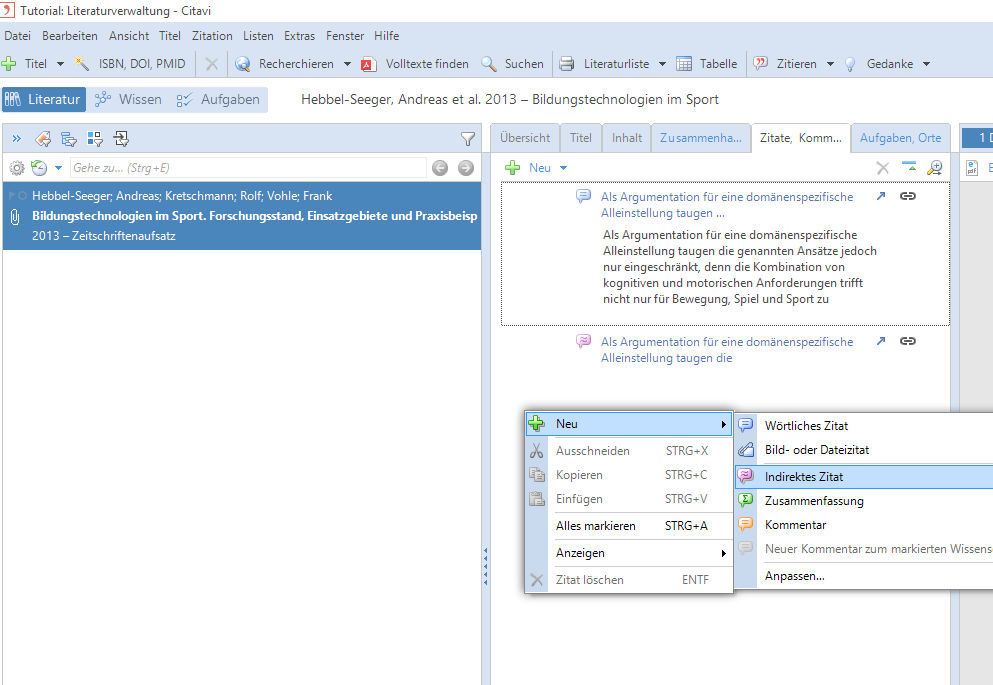Open the Zitation menu
This screenshot has height=685, width=993.
point(212,36)
